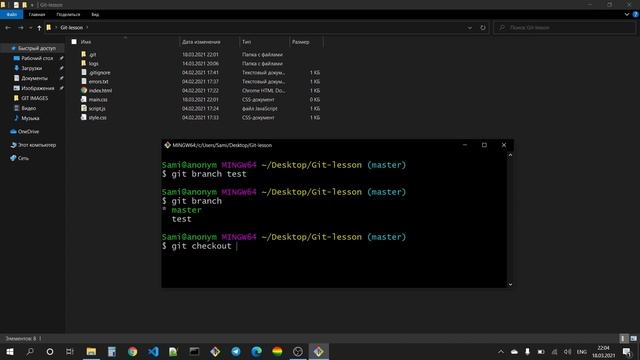
Task: Refresh the Git-lesson folder view
Action: click(483, 27)
